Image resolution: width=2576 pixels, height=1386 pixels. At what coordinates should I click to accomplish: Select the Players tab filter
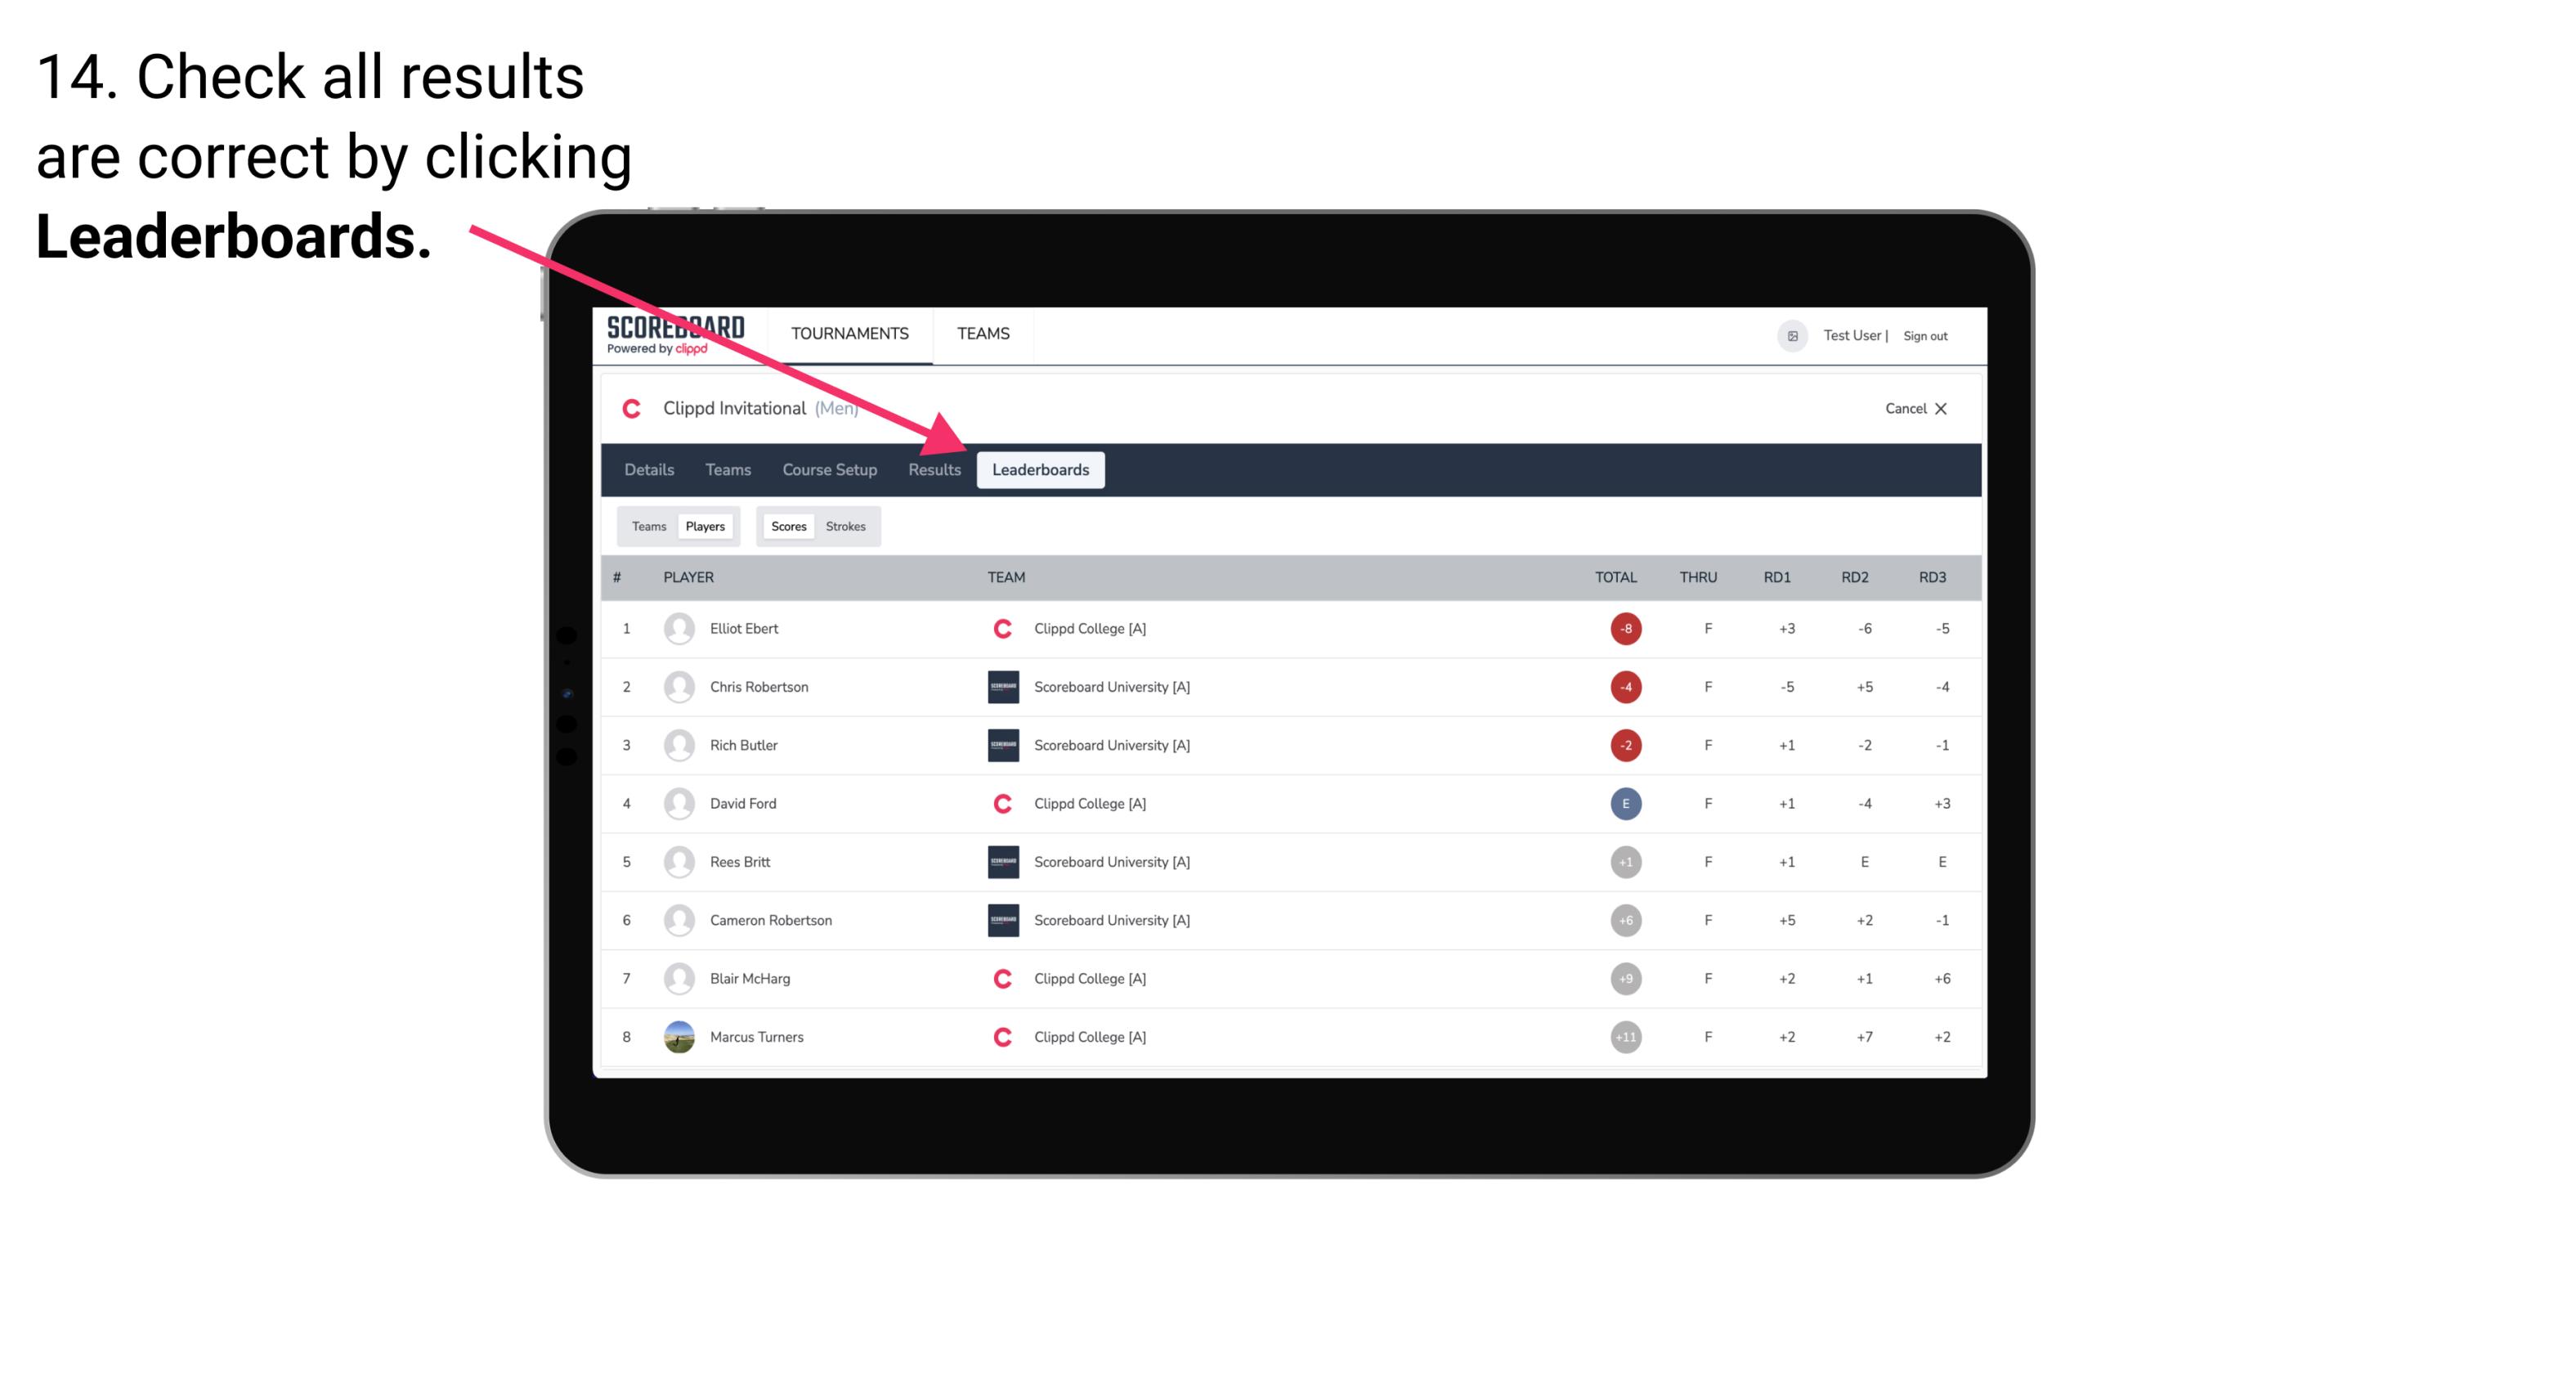(705, 526)
